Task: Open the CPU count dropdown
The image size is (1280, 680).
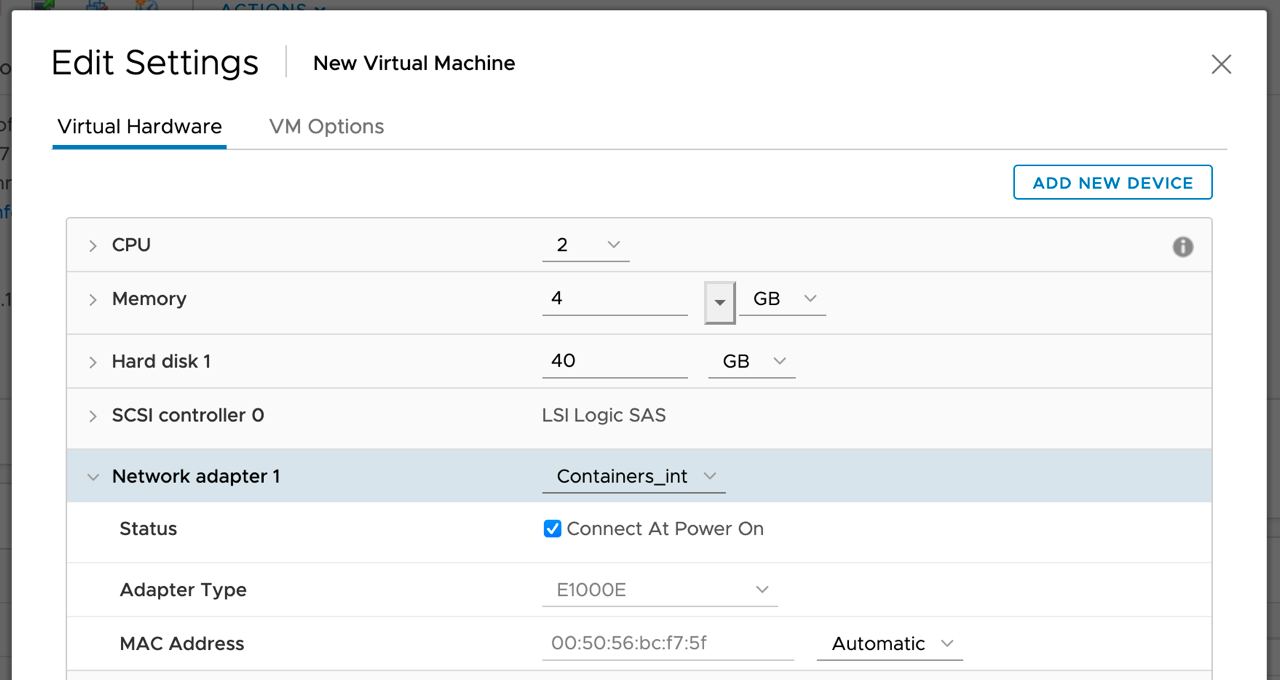Action: [586, 246]
